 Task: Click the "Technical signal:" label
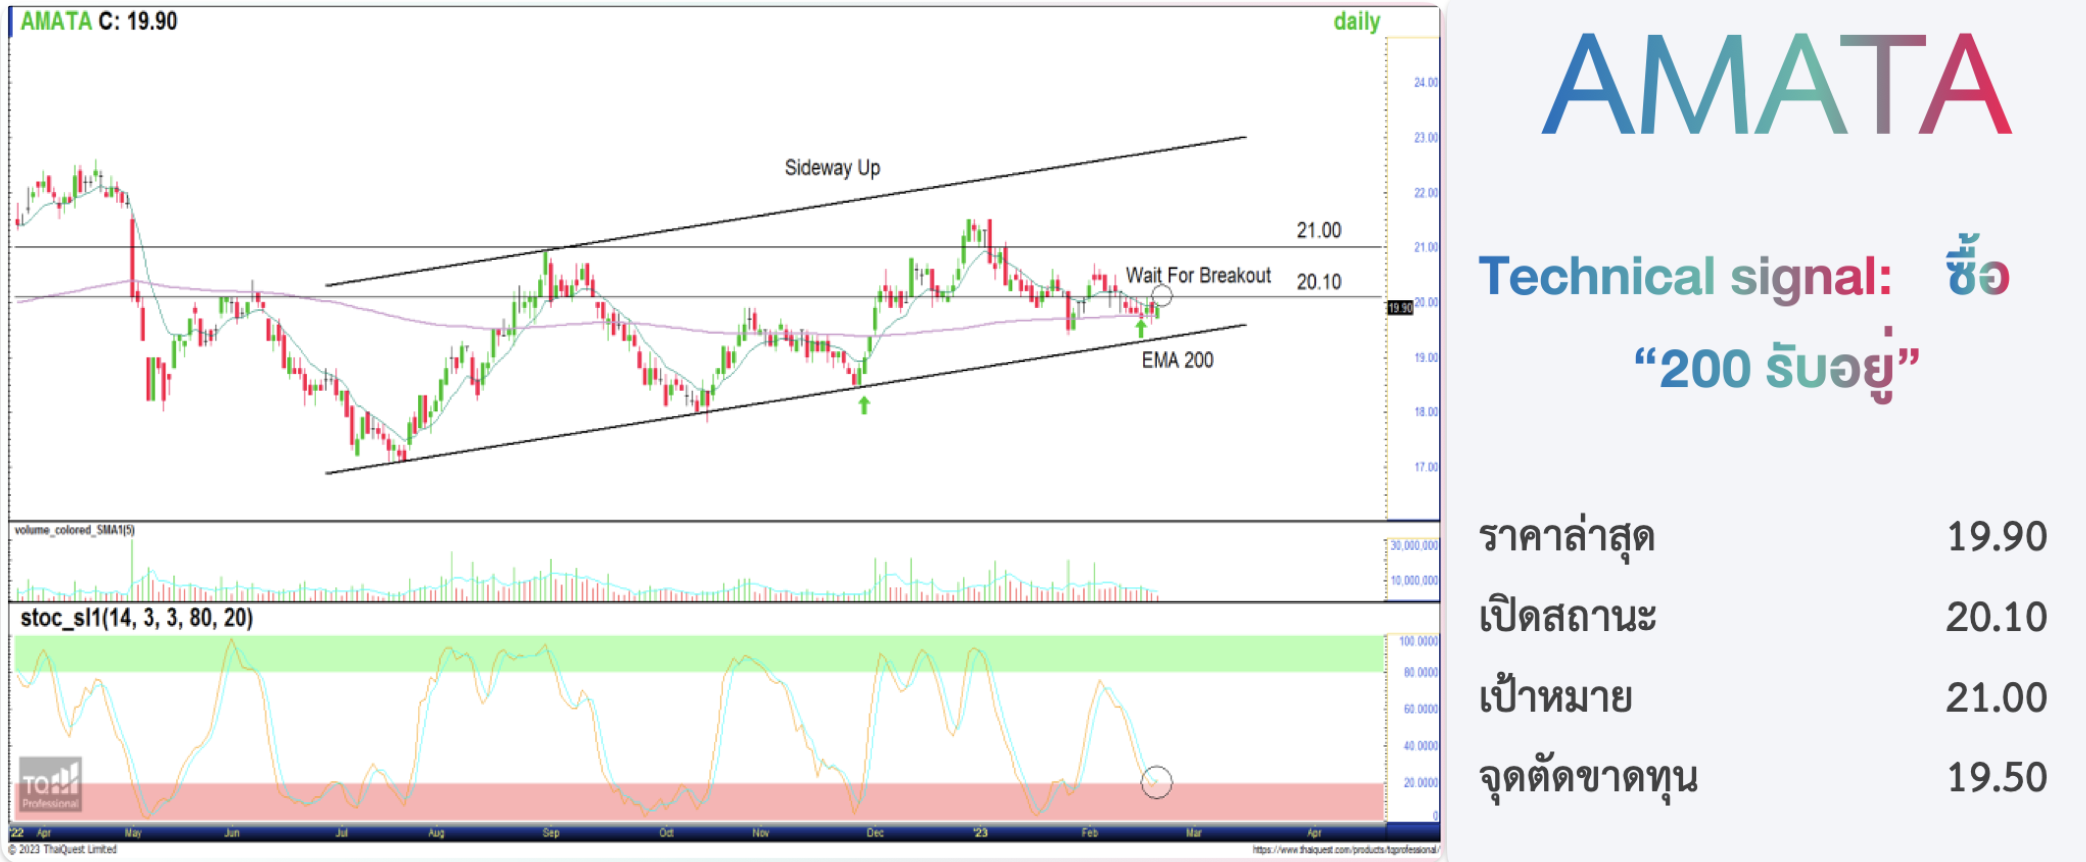(1685, 276)
